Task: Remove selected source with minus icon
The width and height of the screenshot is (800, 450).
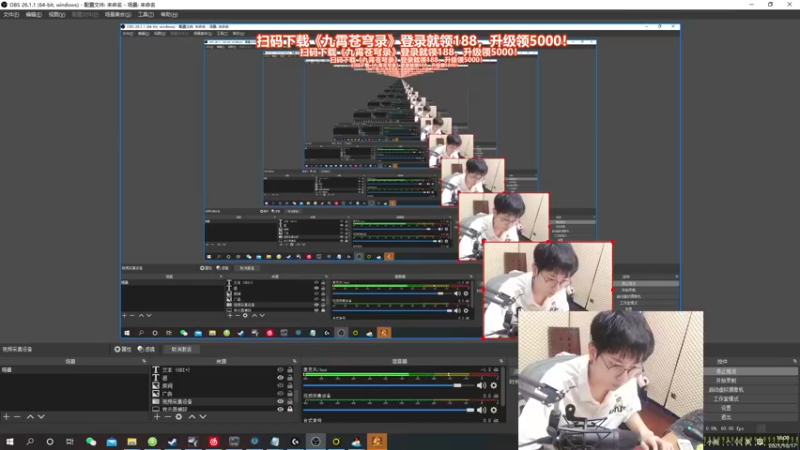Action: click(167, 417)
